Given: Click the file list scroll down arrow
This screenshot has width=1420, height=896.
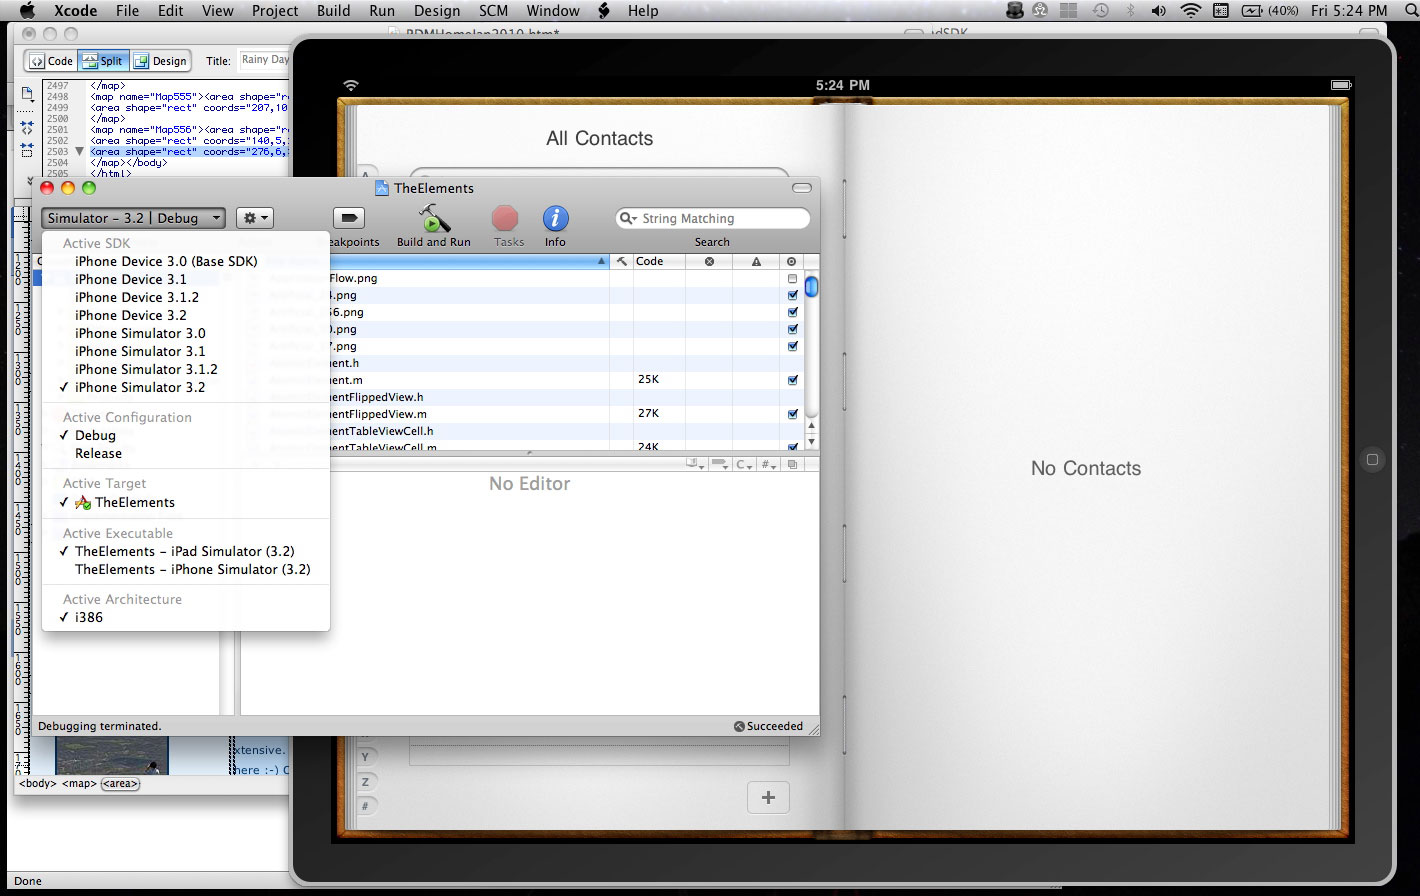Looking at the screenshot, I should pyautogui.click(x=811, y=441).
